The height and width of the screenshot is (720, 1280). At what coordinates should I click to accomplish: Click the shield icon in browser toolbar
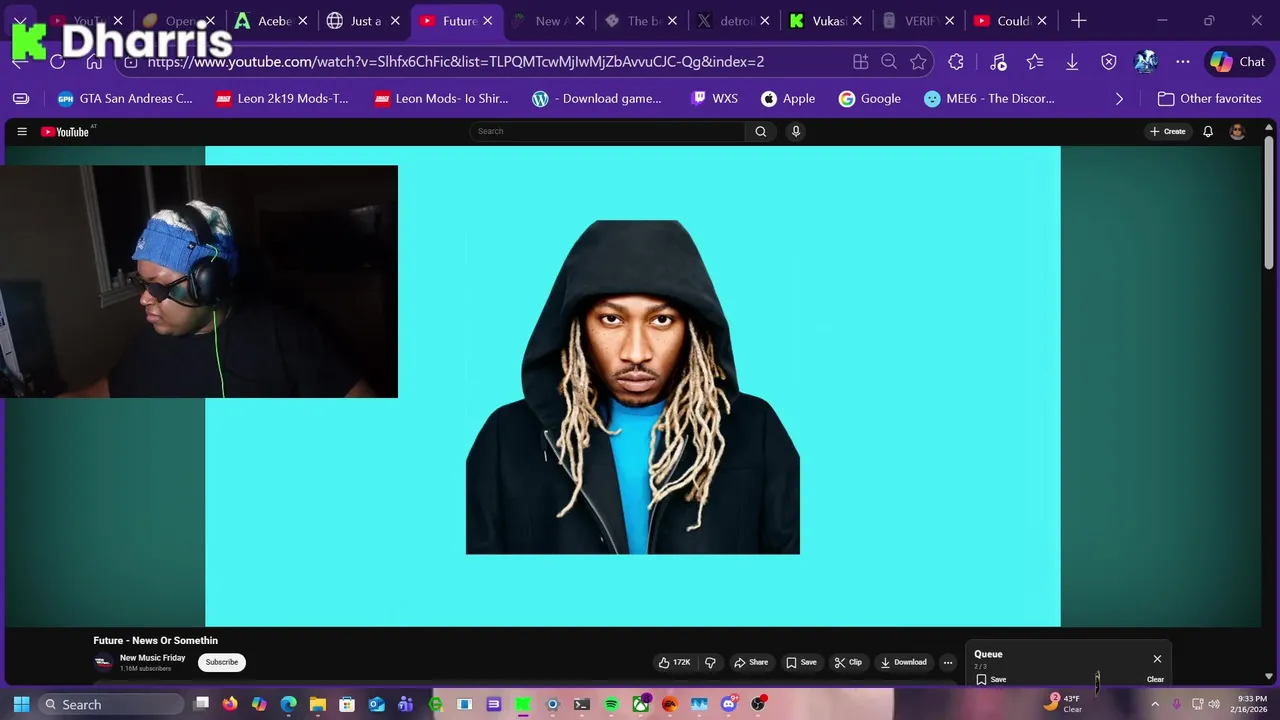1109,62
